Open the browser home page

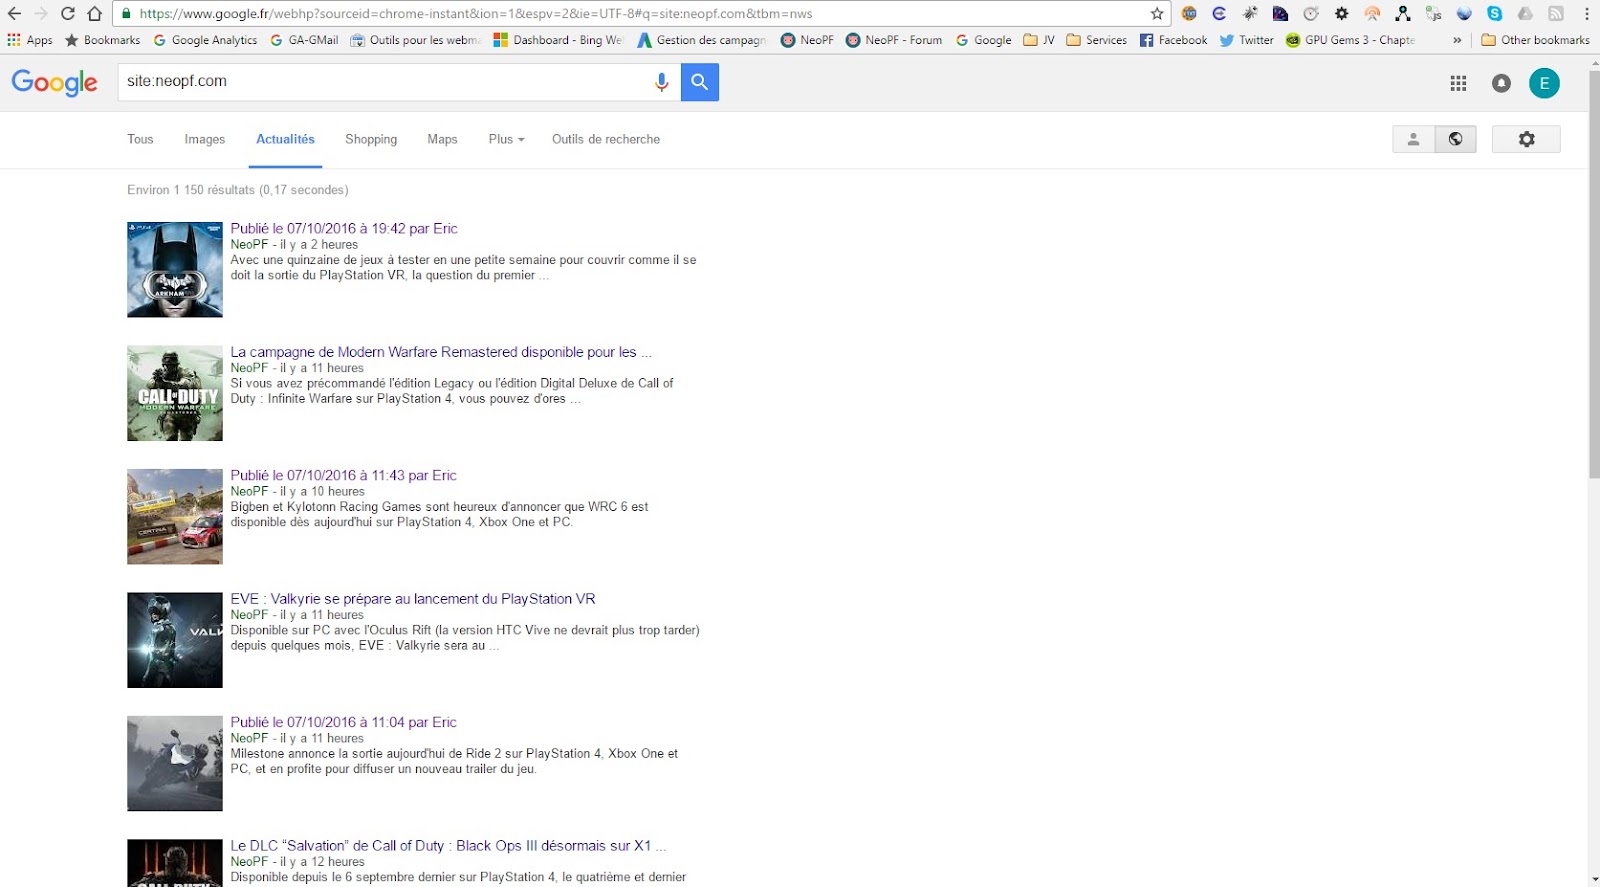[94, 14]
